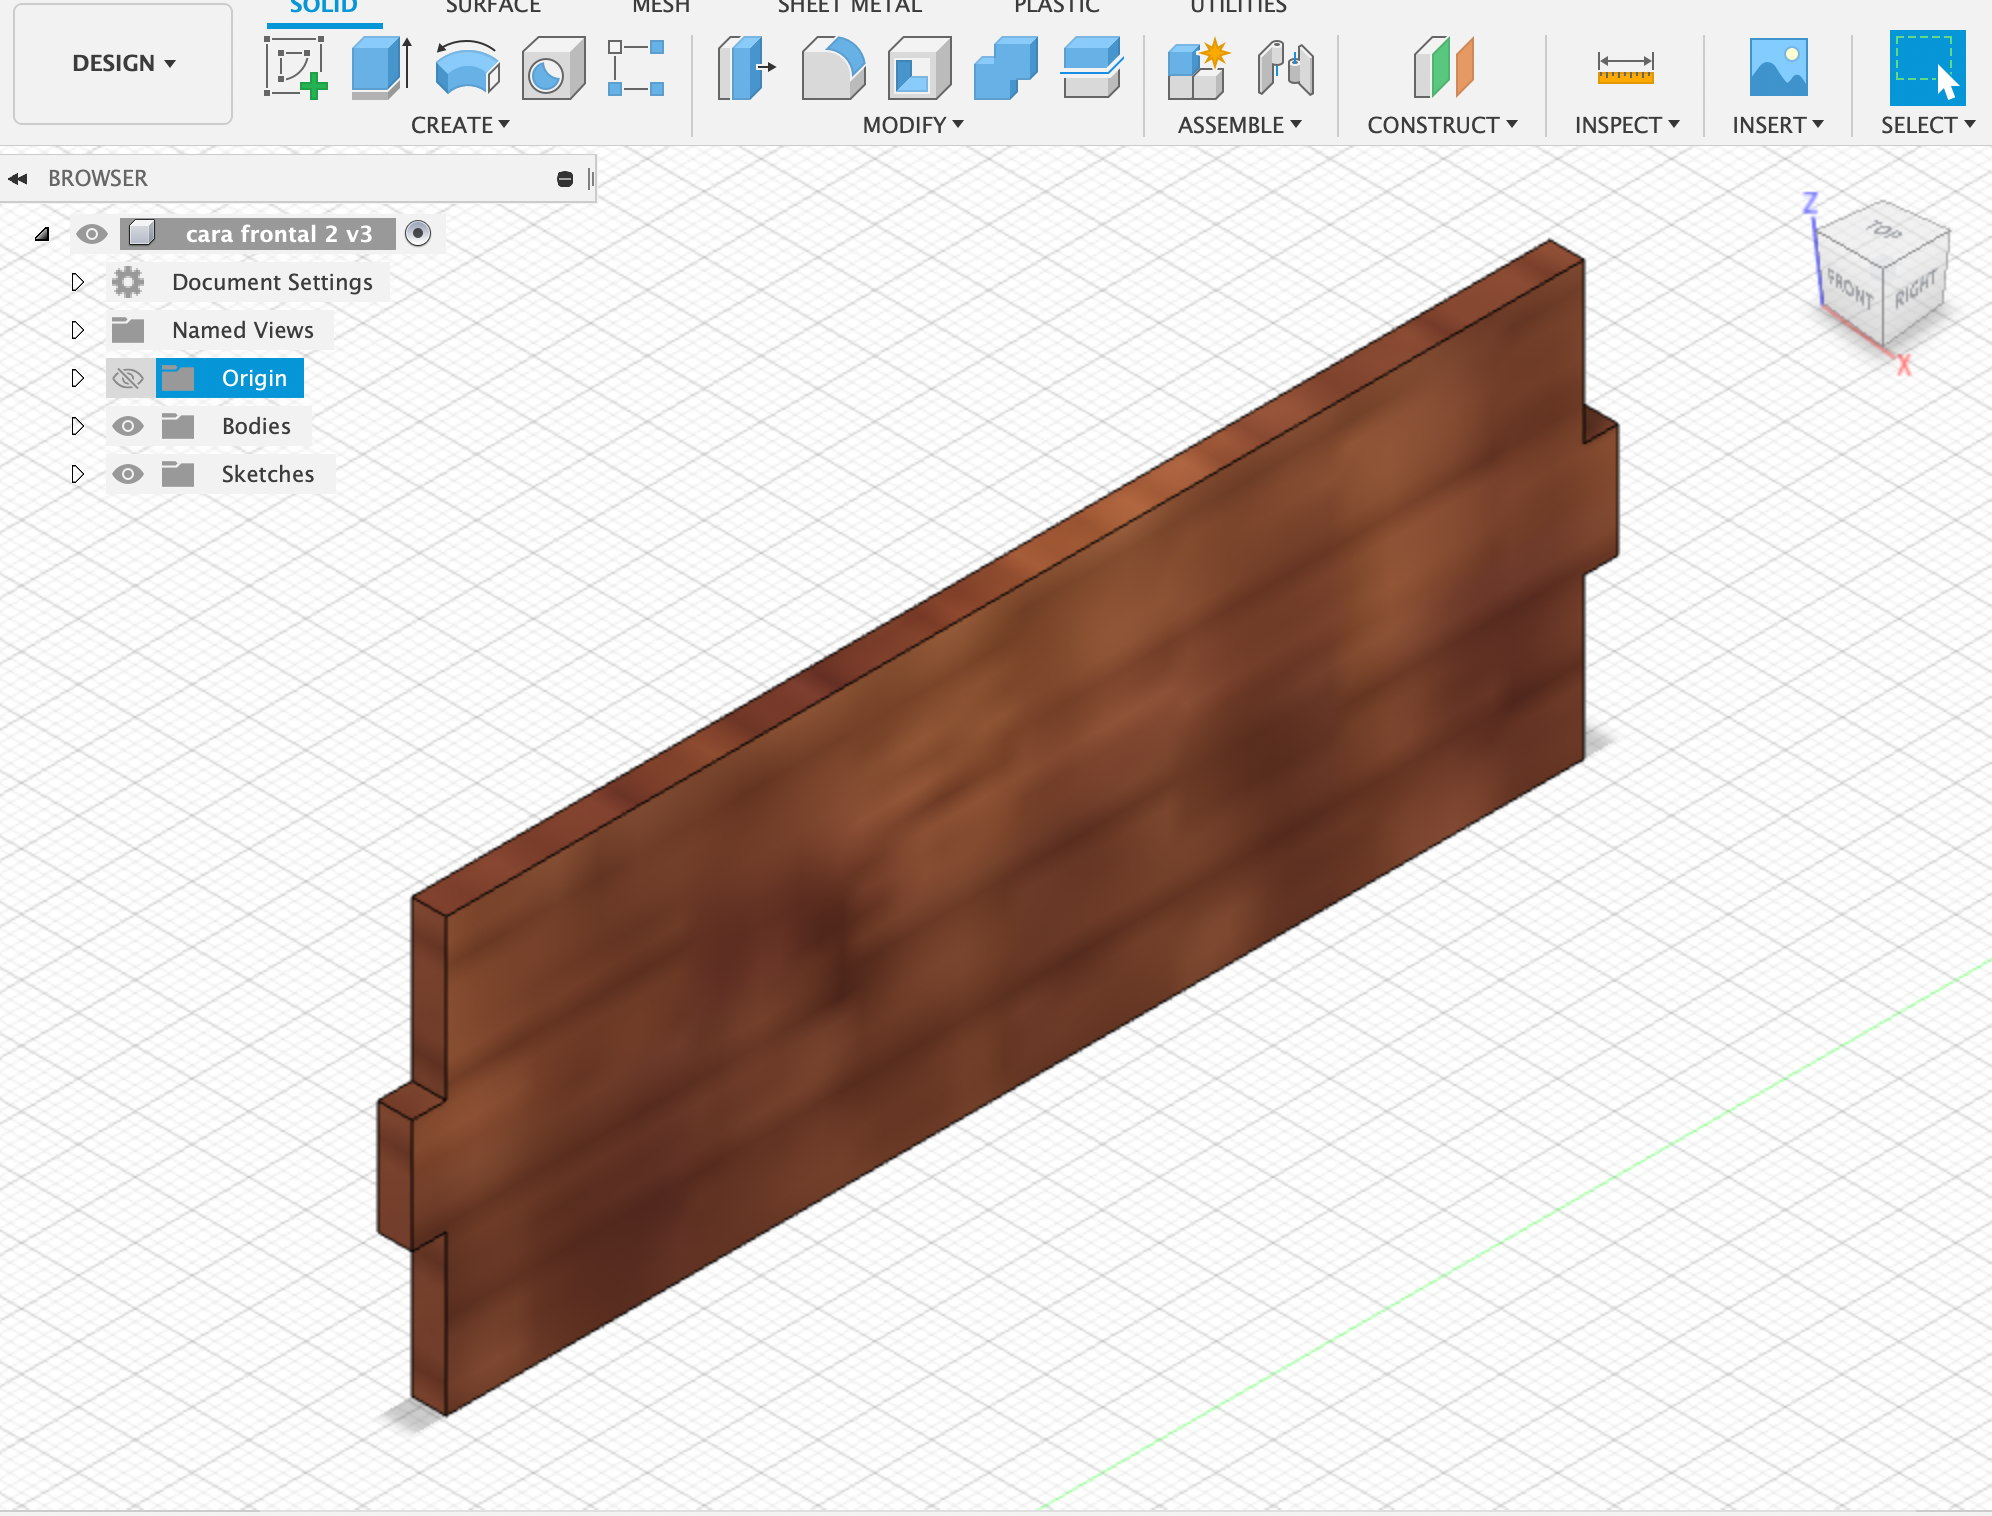Click the Bodies folder icon

click(x=178, y=426)
